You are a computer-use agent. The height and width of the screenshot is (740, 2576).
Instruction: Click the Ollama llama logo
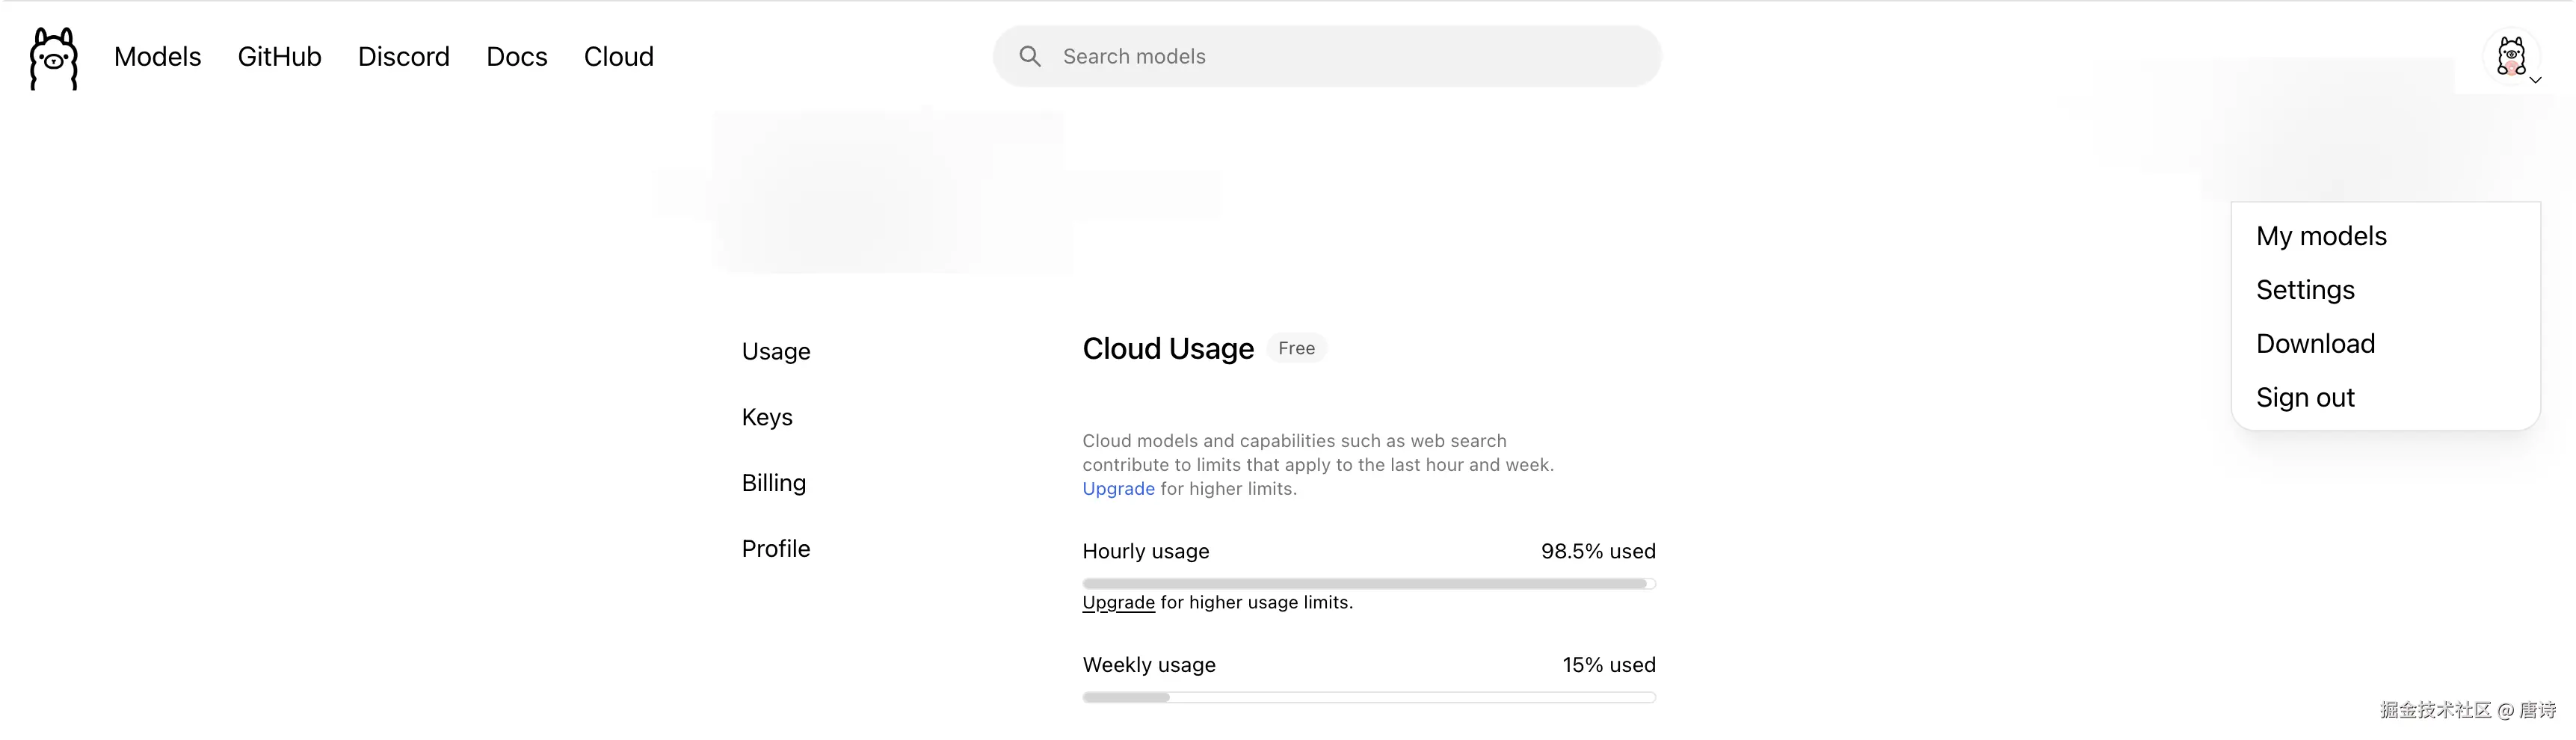[54, 58]
